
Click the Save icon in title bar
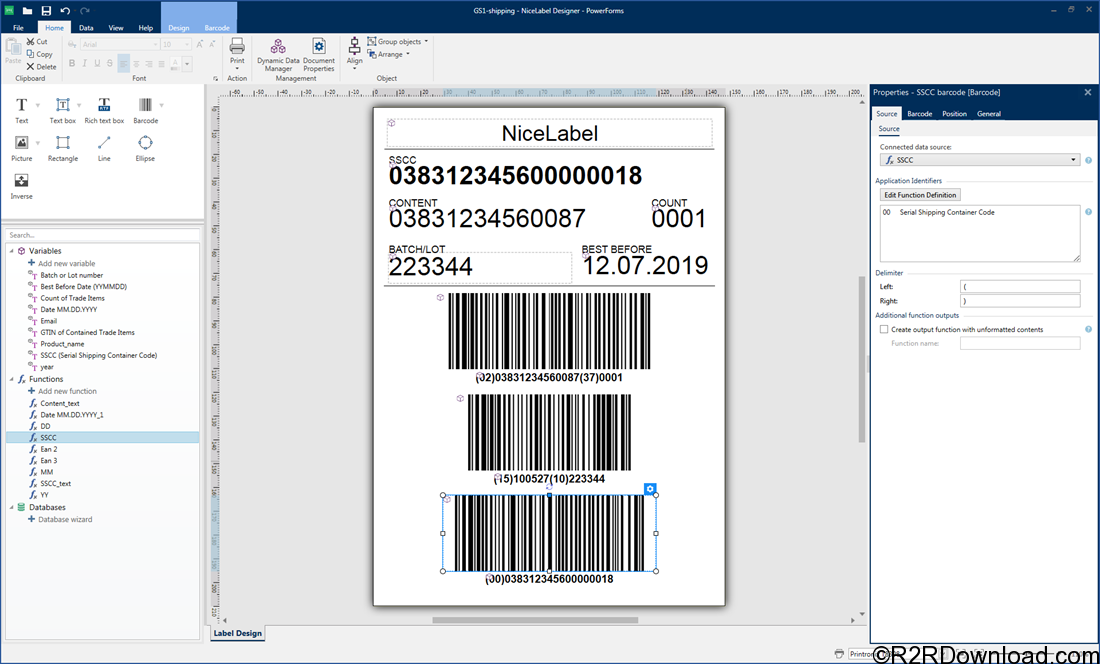pyautogui.click(x=46, y=10)
